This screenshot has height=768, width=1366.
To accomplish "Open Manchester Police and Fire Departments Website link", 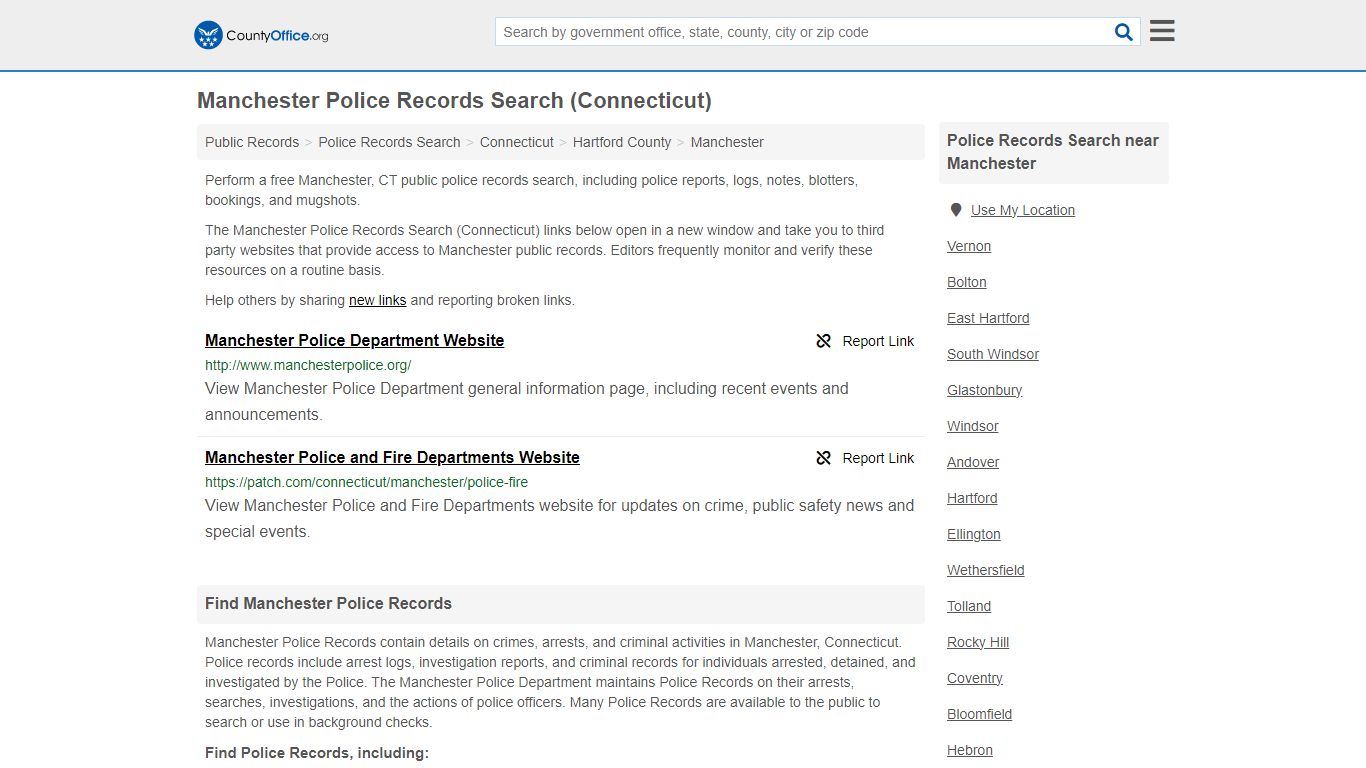I will (x=392, y=457).
